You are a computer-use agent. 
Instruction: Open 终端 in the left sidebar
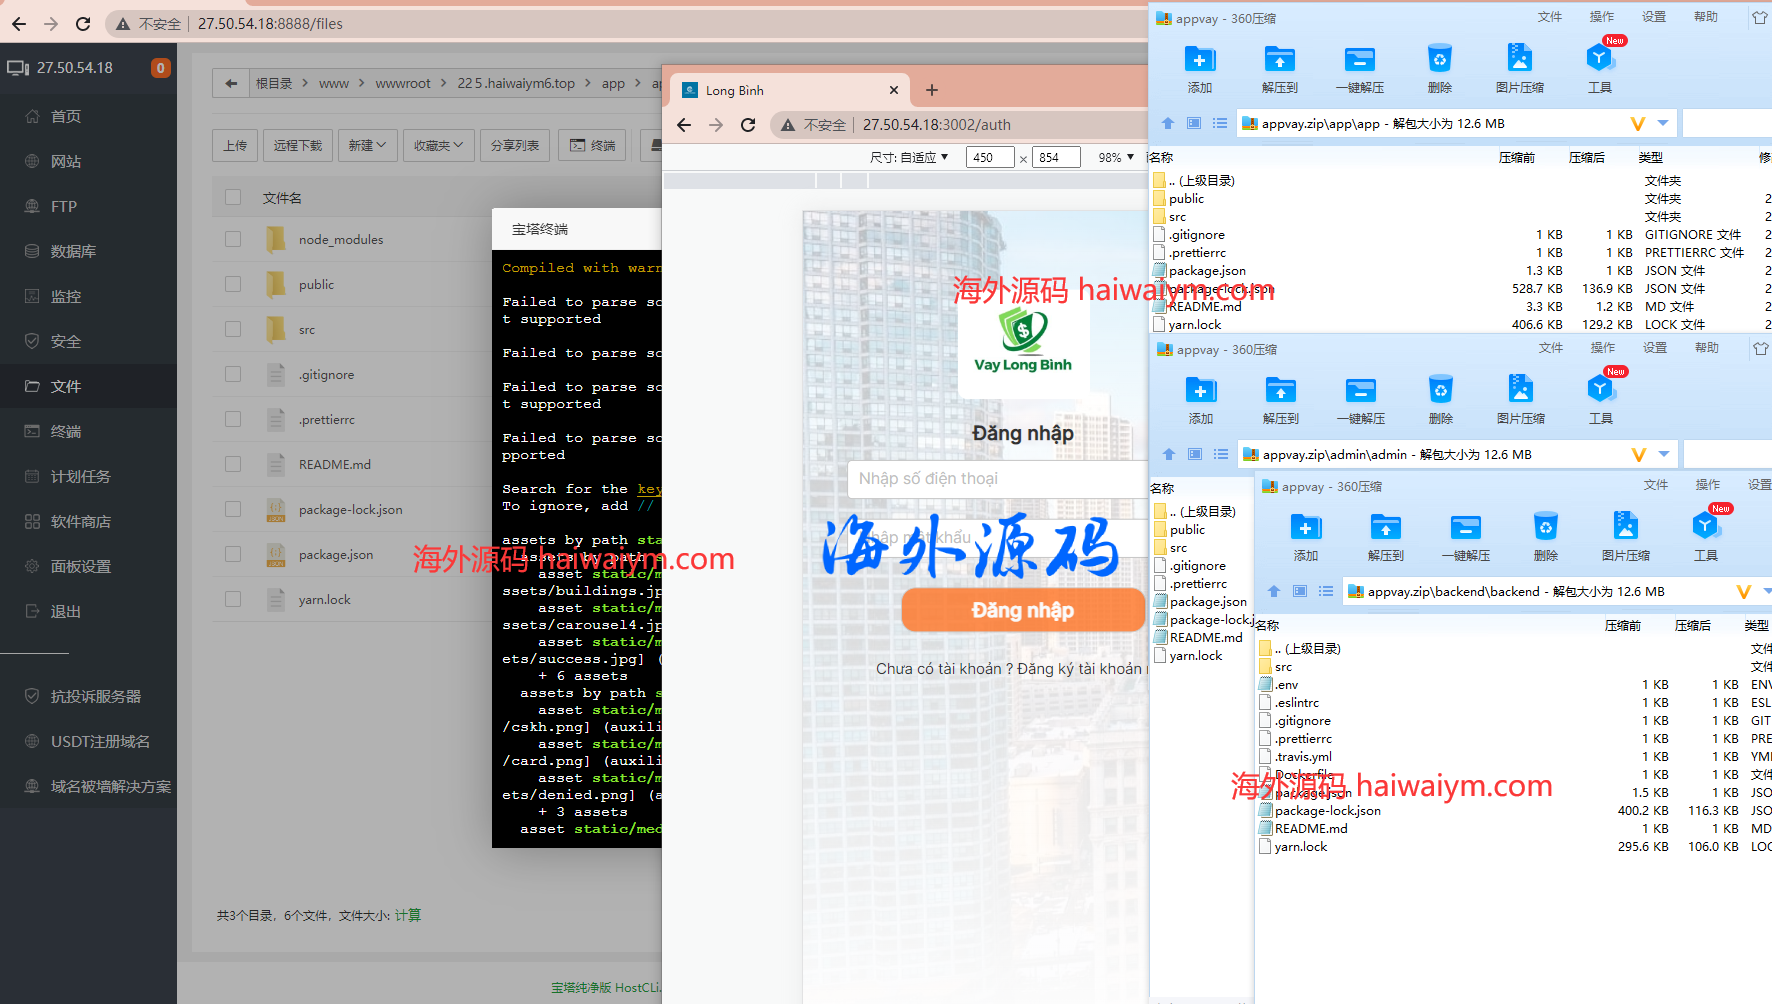(x=66, y=431)
